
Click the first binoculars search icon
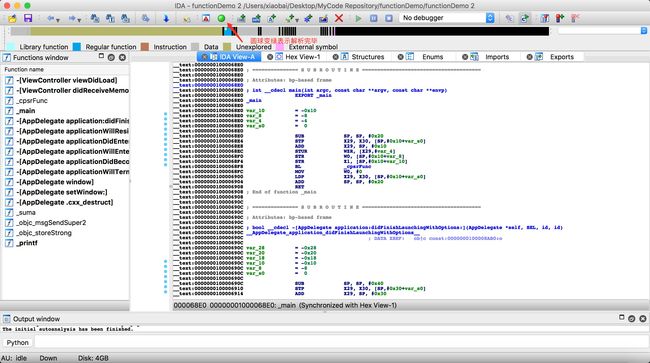pos(95,18)
